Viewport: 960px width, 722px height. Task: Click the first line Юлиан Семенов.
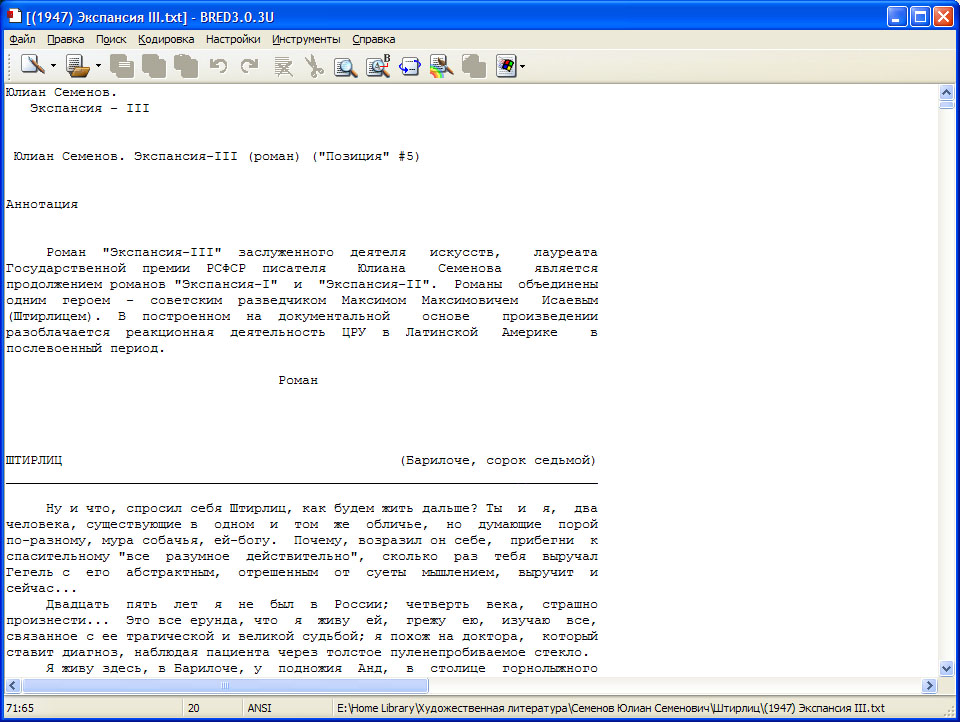pyautogui.click(x=61, y=92)
